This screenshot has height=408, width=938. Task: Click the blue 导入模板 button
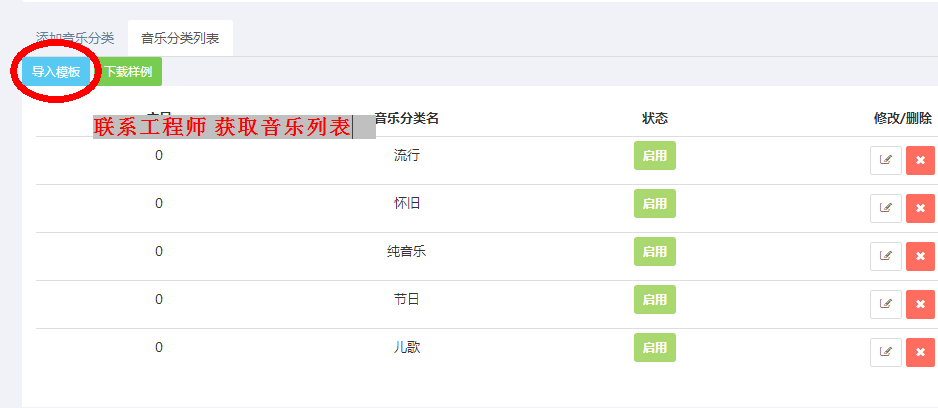56,72
